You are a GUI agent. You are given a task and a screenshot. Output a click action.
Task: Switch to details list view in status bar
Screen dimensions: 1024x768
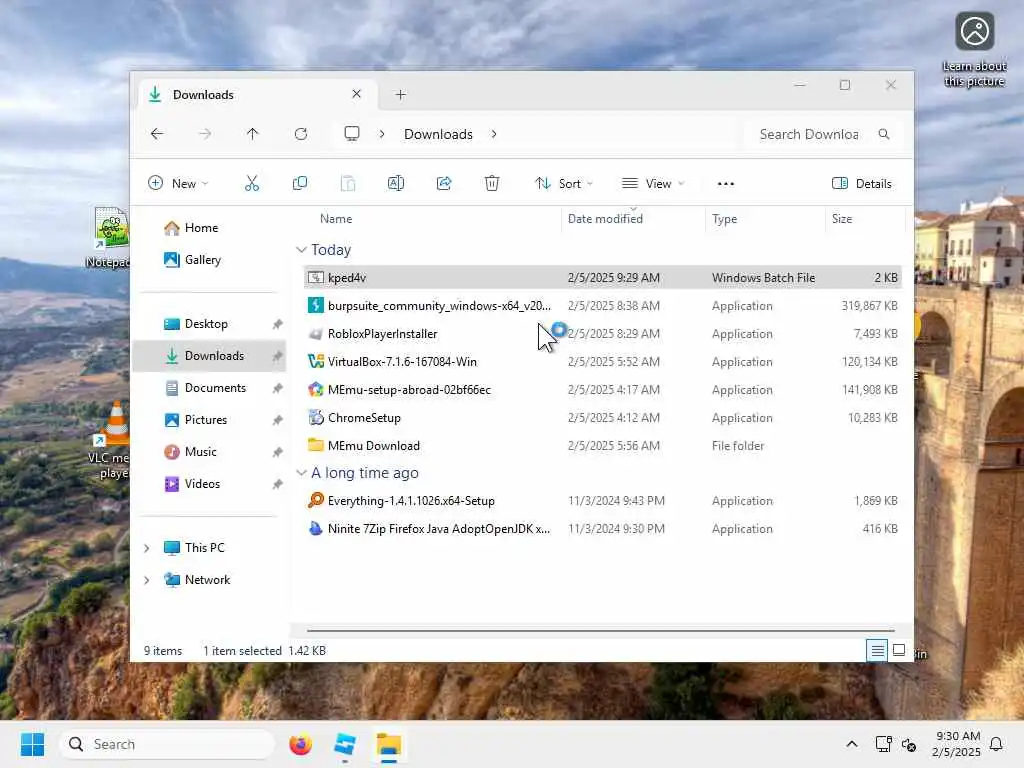point(877,650)
